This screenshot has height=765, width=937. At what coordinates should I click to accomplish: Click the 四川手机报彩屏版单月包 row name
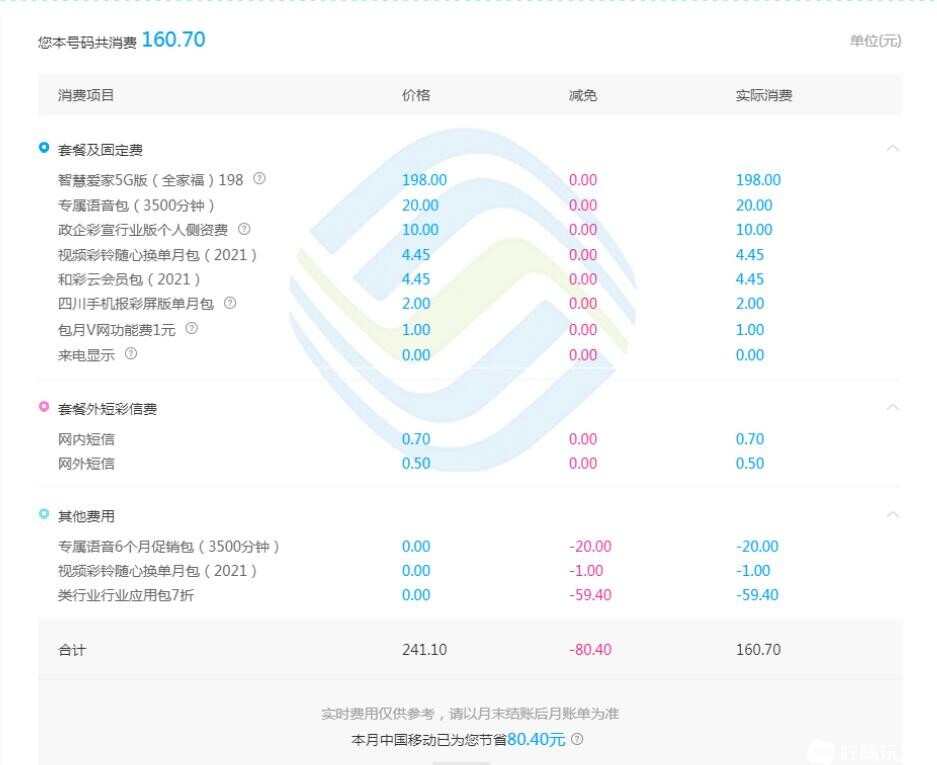click(136, 304)
